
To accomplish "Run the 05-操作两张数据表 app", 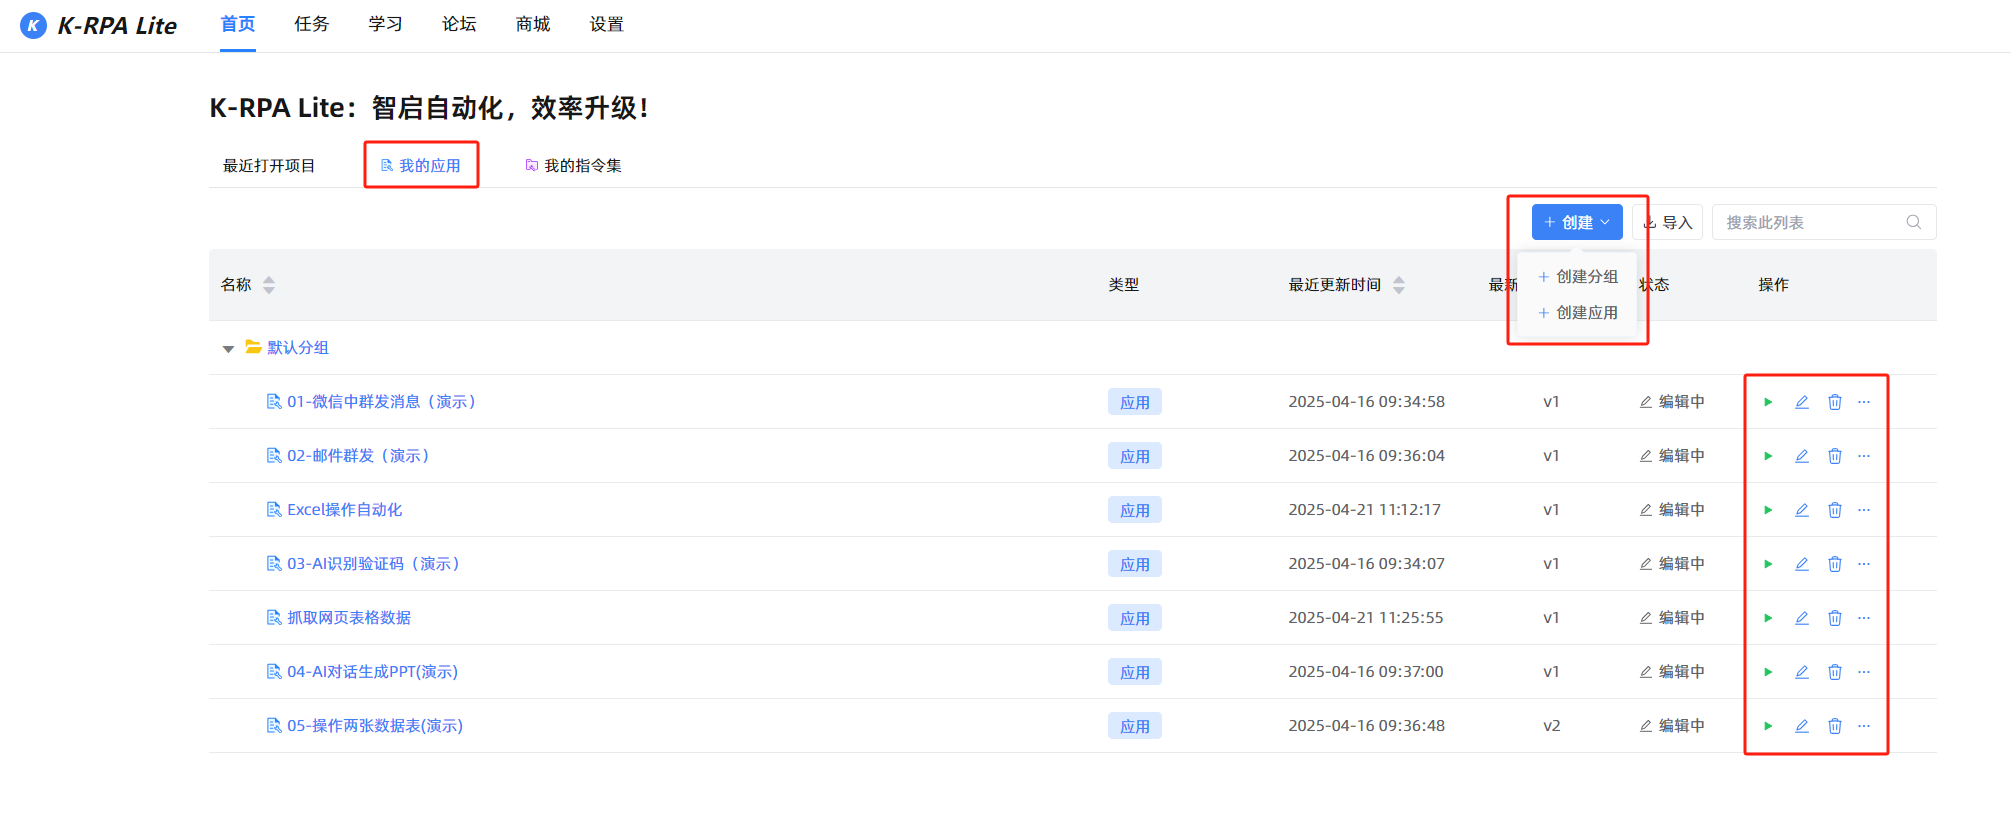I will tap(1768, 726).
